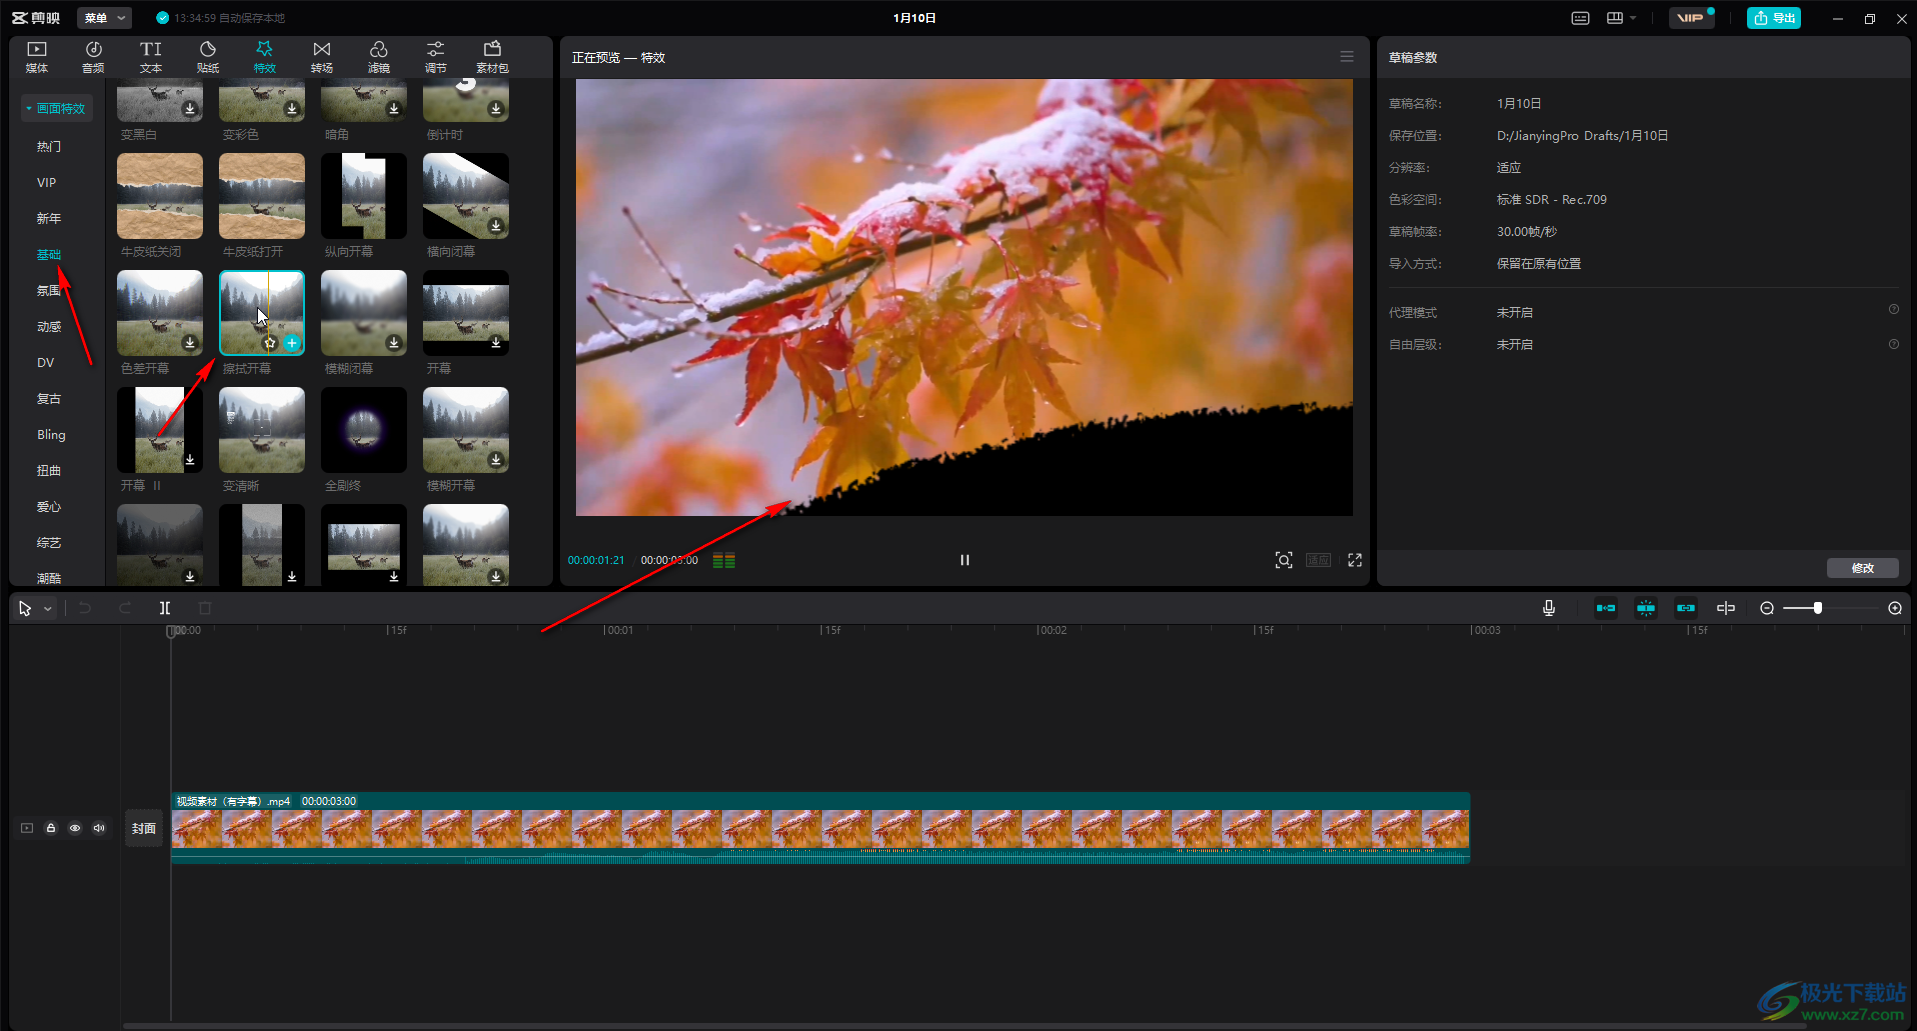Lock the main video track
Viewport: 1917px width, 1031px height.
(51, 828)
